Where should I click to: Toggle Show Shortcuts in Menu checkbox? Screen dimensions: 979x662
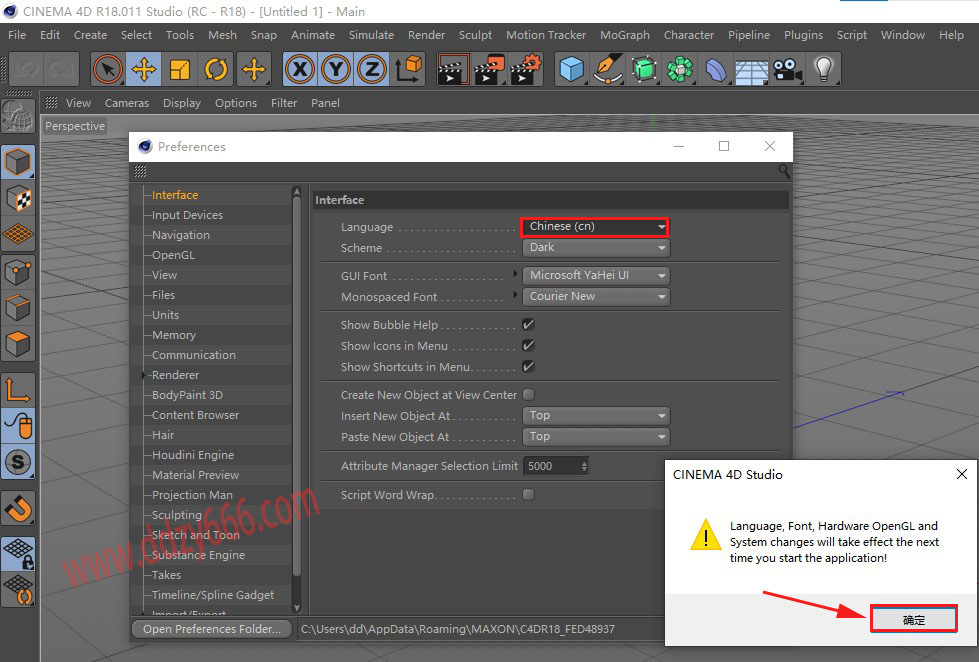[528, 367]
